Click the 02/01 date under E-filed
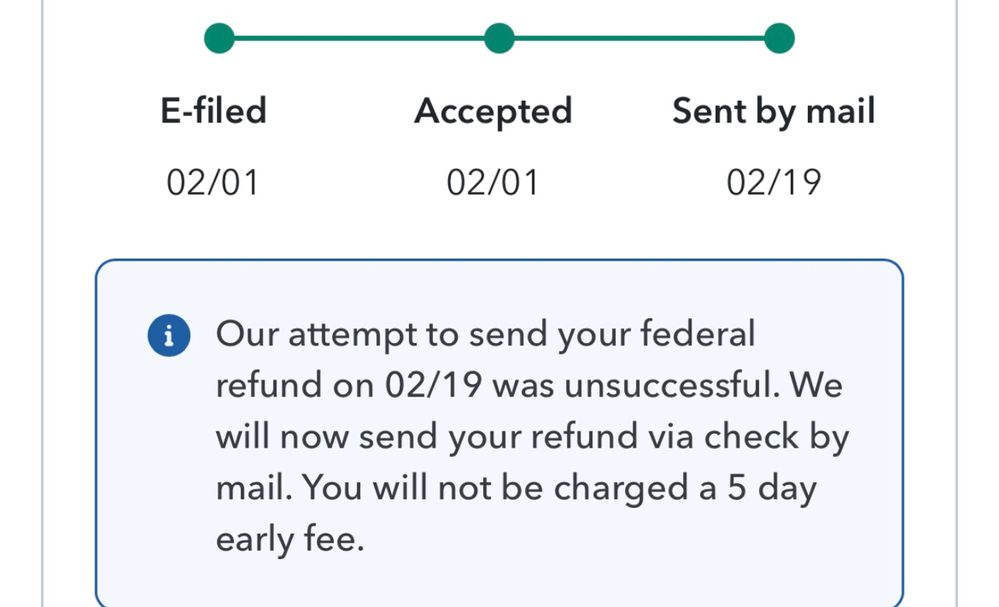999x607 pixels. click(x=213, y=183)
